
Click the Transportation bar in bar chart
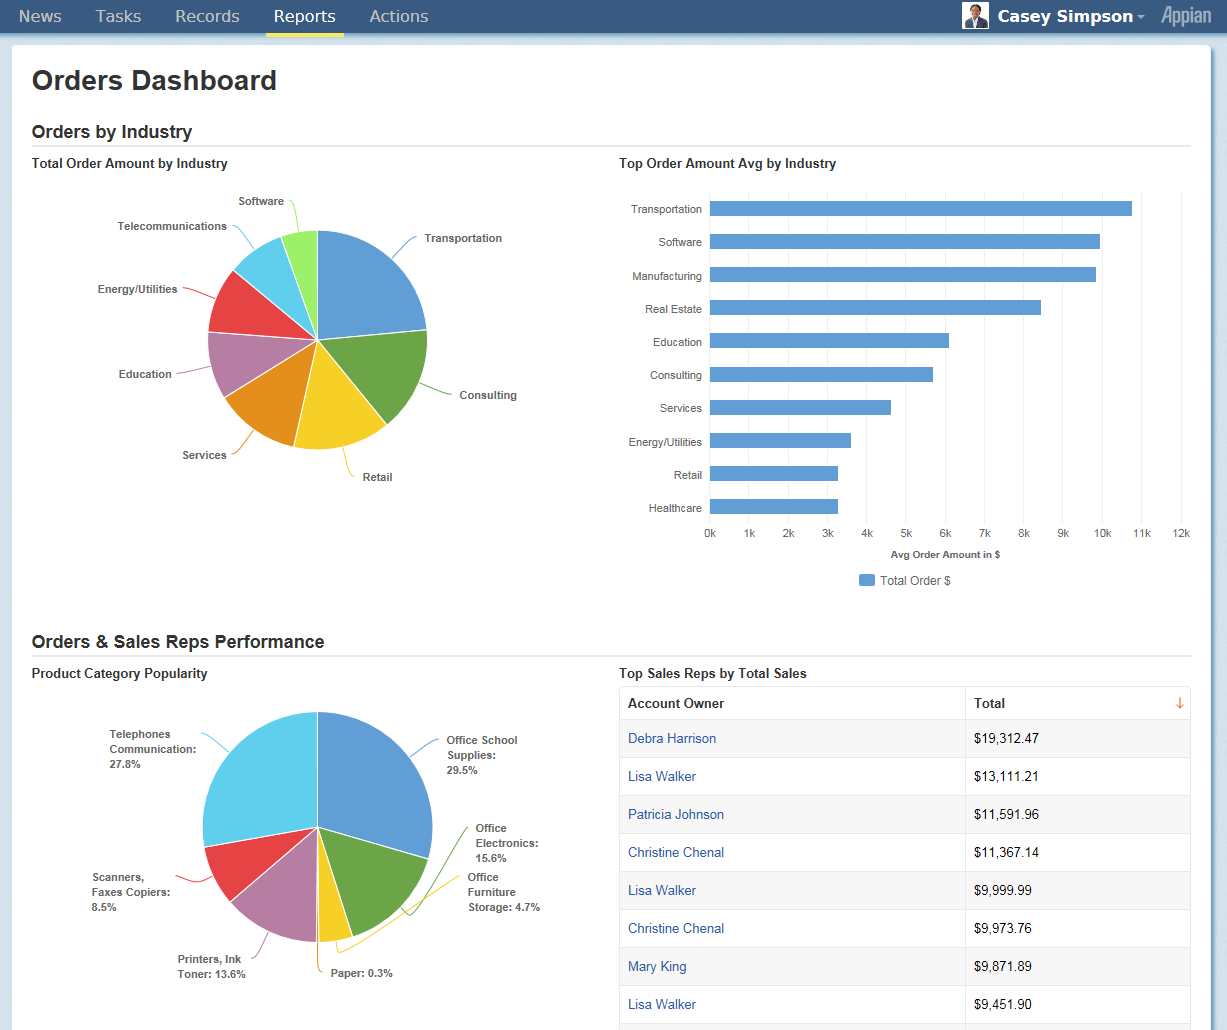click(x=920, y=209)
